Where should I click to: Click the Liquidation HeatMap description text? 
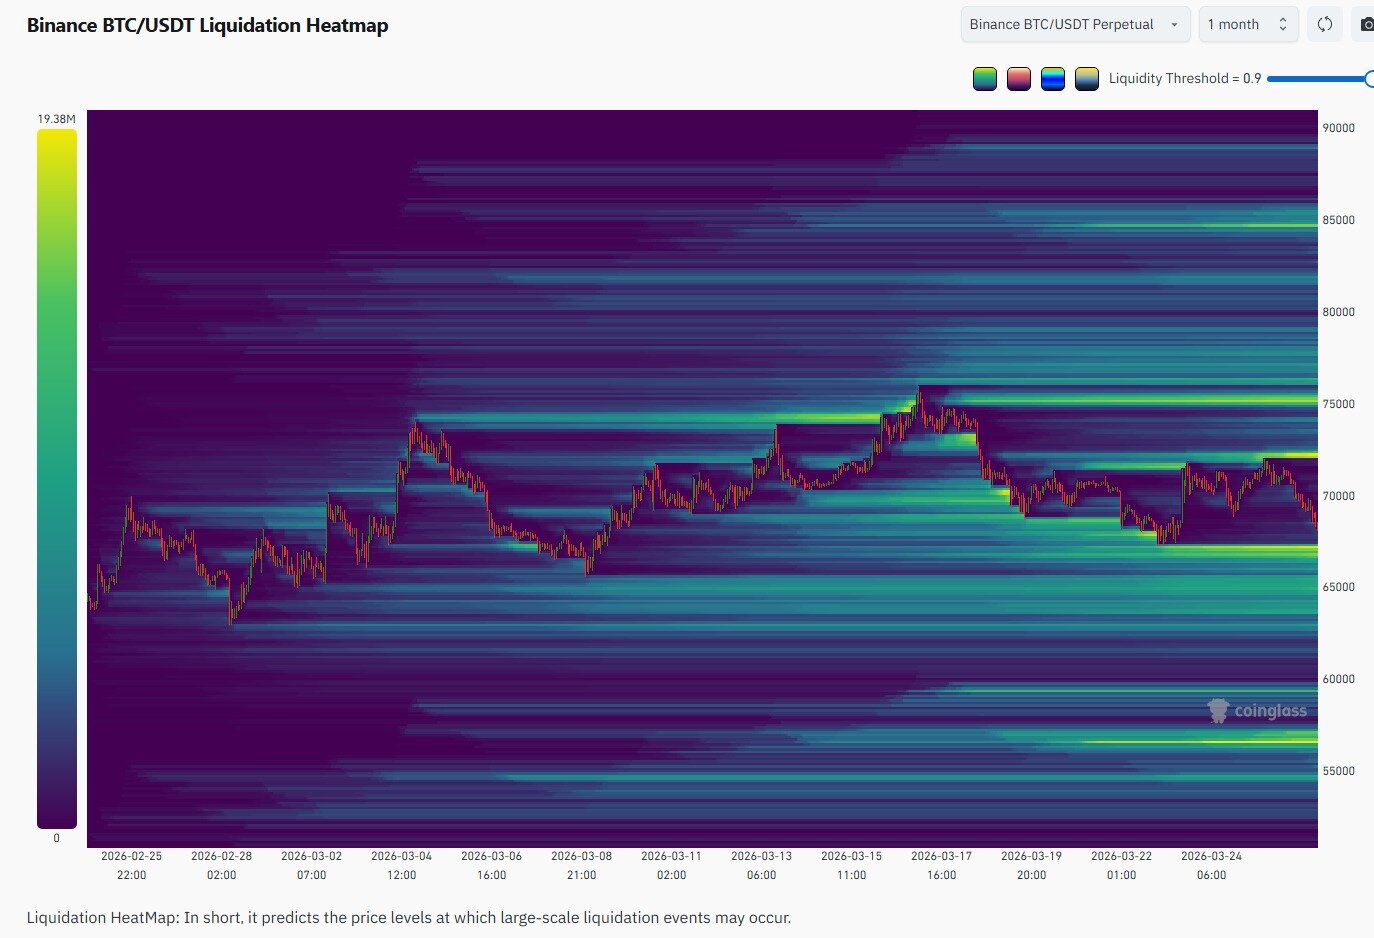click(x=408, y=917)
